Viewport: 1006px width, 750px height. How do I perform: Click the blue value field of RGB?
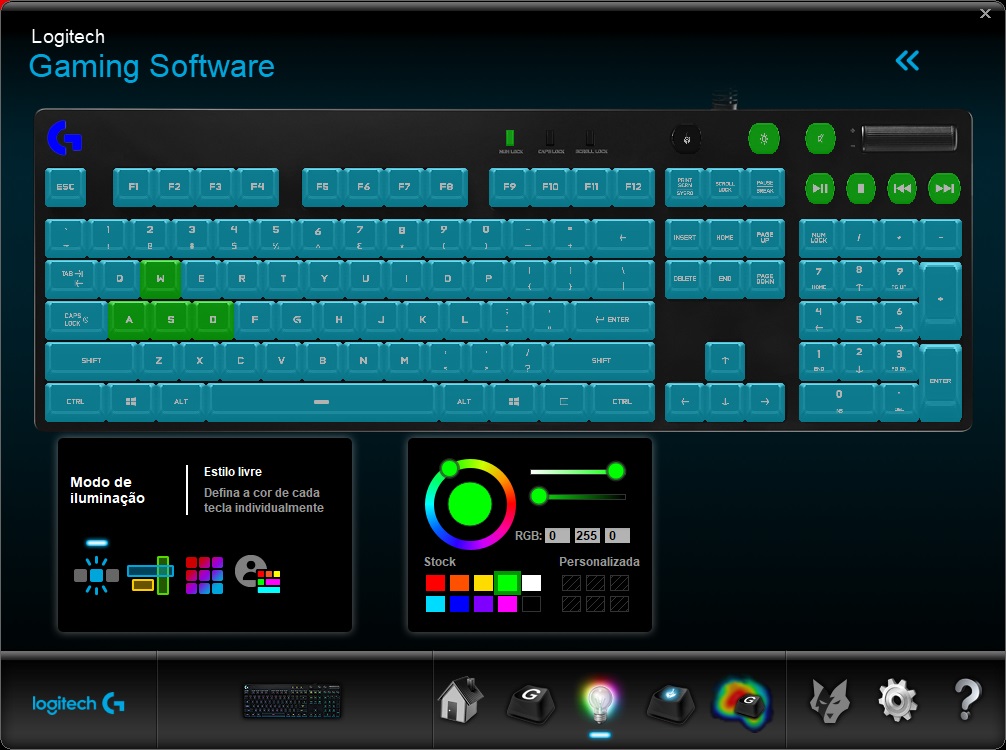pyautogui.click(x=617, y=535)
